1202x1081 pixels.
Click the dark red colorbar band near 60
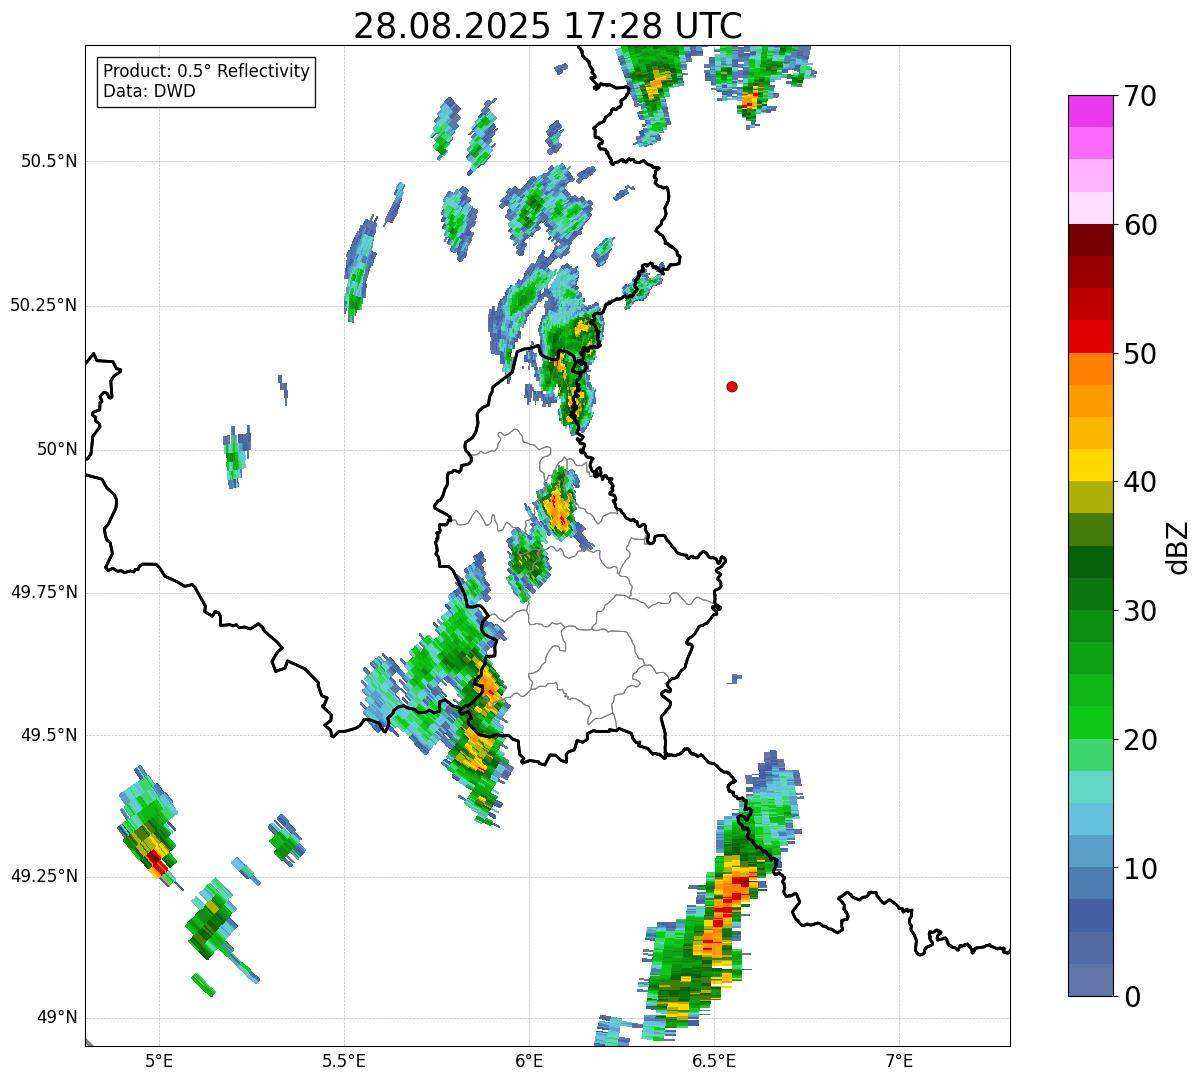(1091, 240)
